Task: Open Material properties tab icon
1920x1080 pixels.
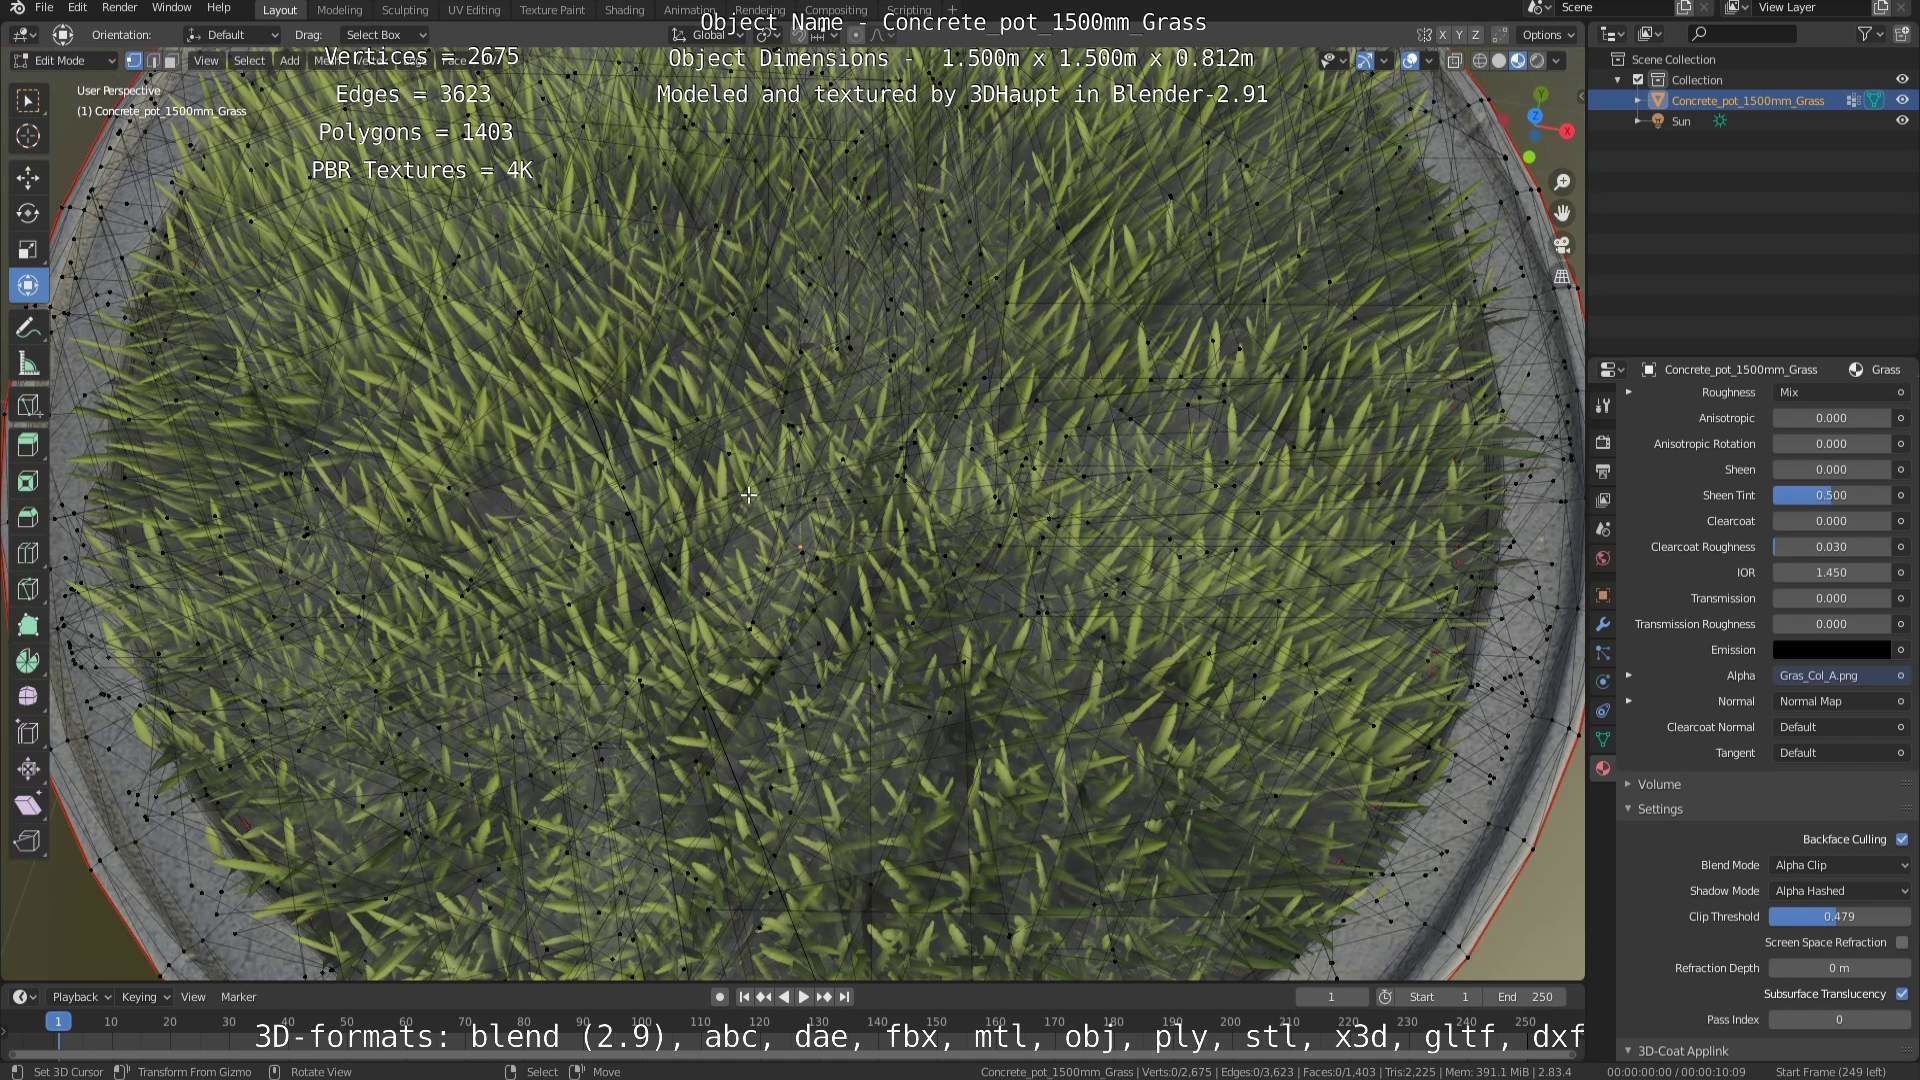Action: pyautogui.click(x=1603, y=768)
